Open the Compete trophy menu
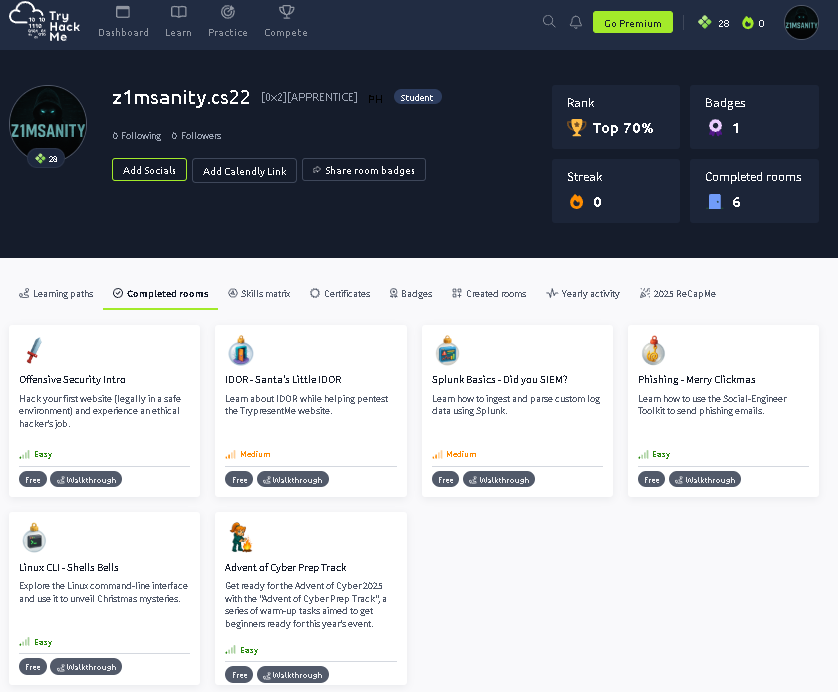Image resolution: width=838 pixels, height=692 pixels. tap(286, 22)
